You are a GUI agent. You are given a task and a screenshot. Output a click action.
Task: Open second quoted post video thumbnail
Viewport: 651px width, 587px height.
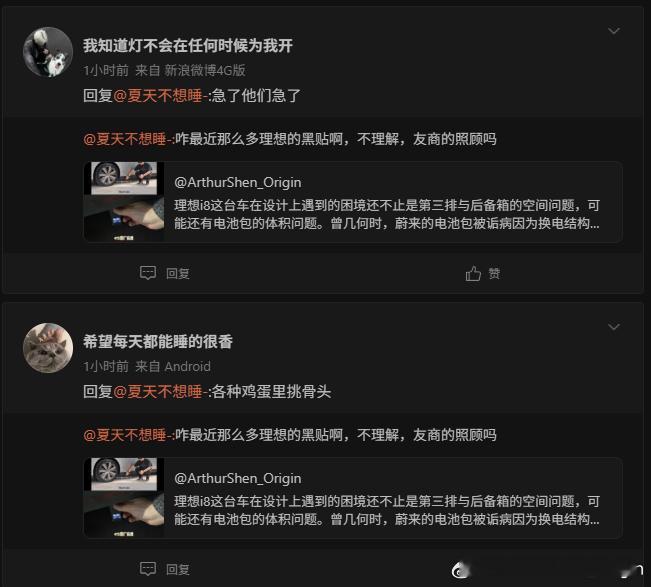coord(124,498)
